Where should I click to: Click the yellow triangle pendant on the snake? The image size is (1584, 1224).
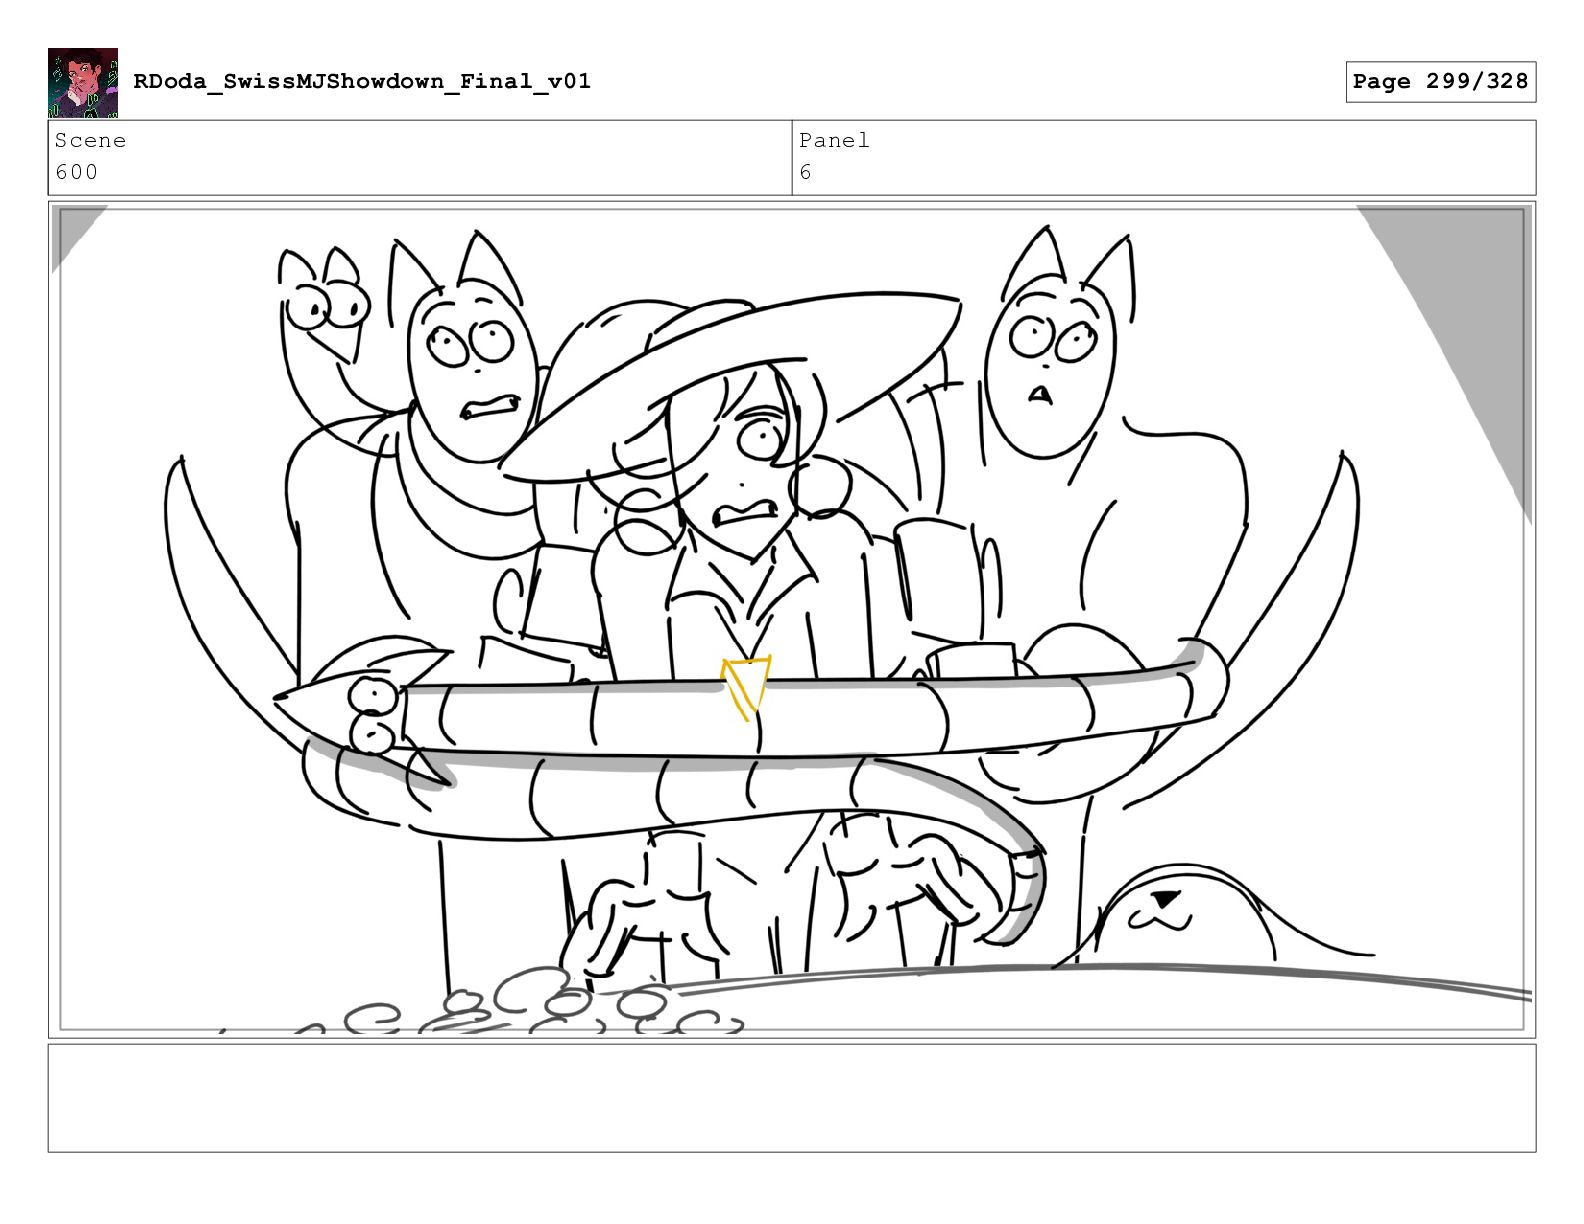(x=747, y=686)
